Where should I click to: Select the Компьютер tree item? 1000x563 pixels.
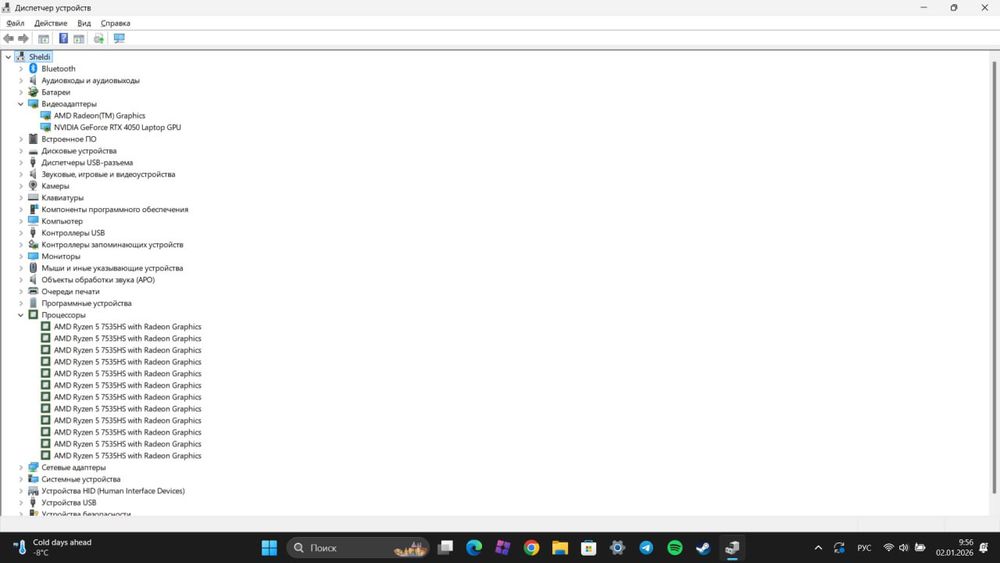click(x=62, y=221)
